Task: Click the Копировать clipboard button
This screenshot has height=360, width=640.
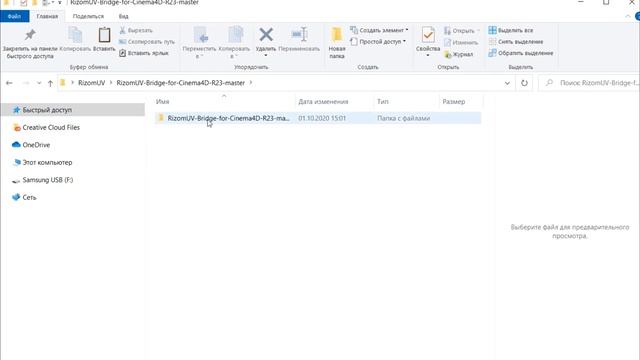Action: click(75, 40)
